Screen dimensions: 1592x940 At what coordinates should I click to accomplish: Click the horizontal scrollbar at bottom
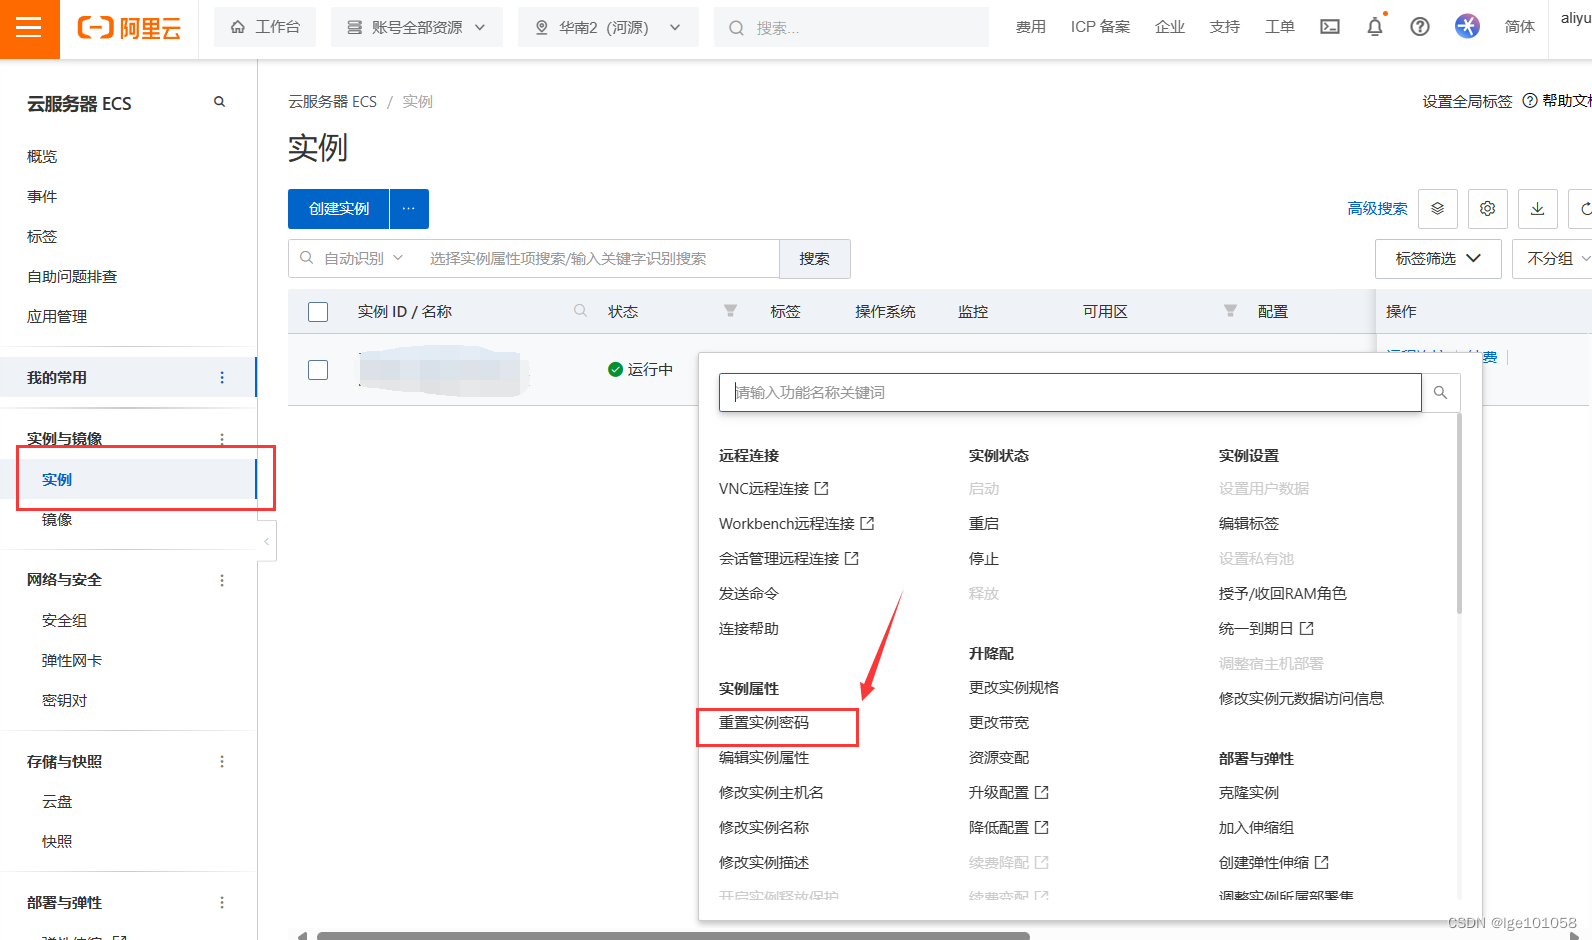[x=673, y=936]
